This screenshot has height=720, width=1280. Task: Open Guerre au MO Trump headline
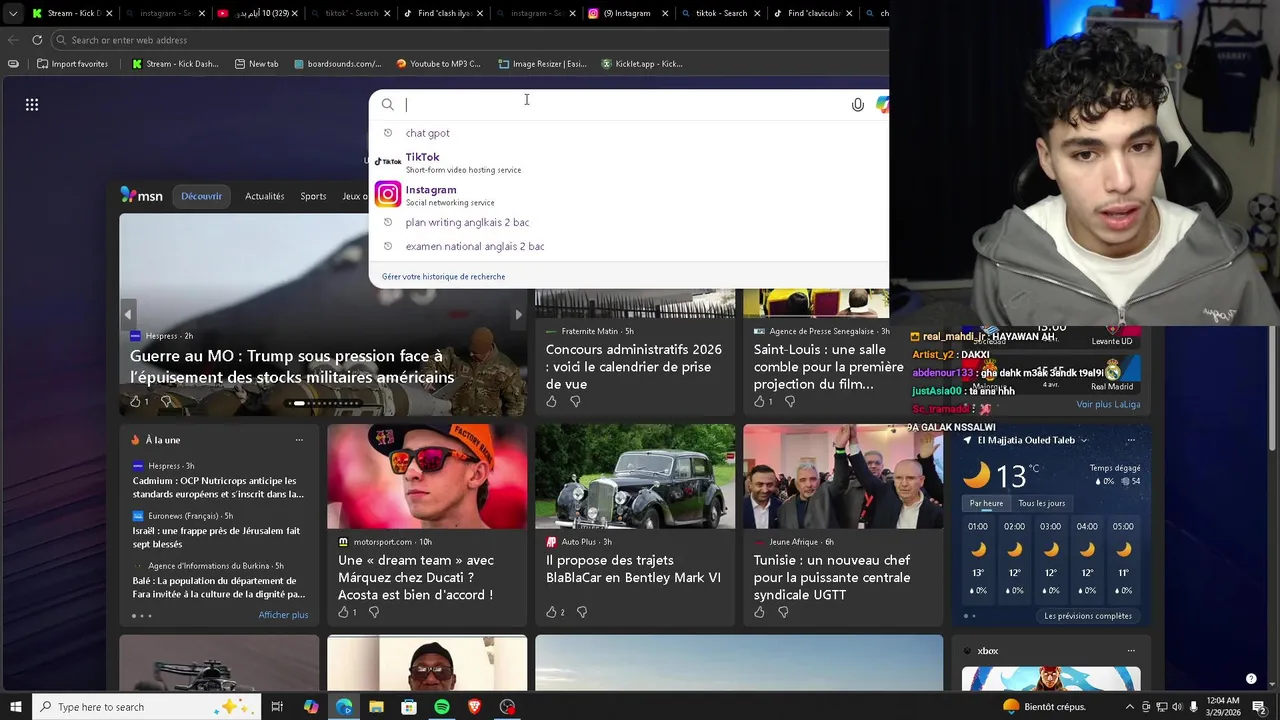(x=292, y=366)
